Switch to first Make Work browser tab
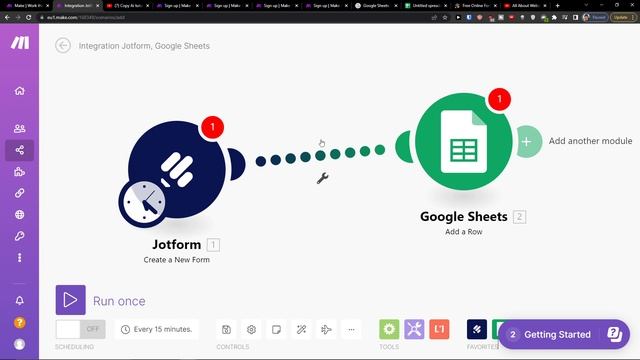The image size is (640, 360). pos(28,6)
